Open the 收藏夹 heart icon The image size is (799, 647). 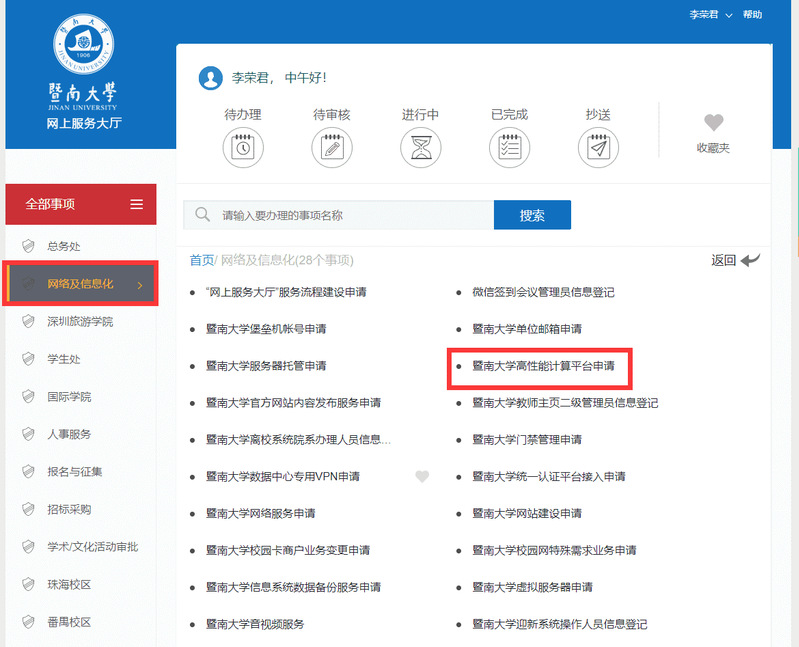pos(713,122)
